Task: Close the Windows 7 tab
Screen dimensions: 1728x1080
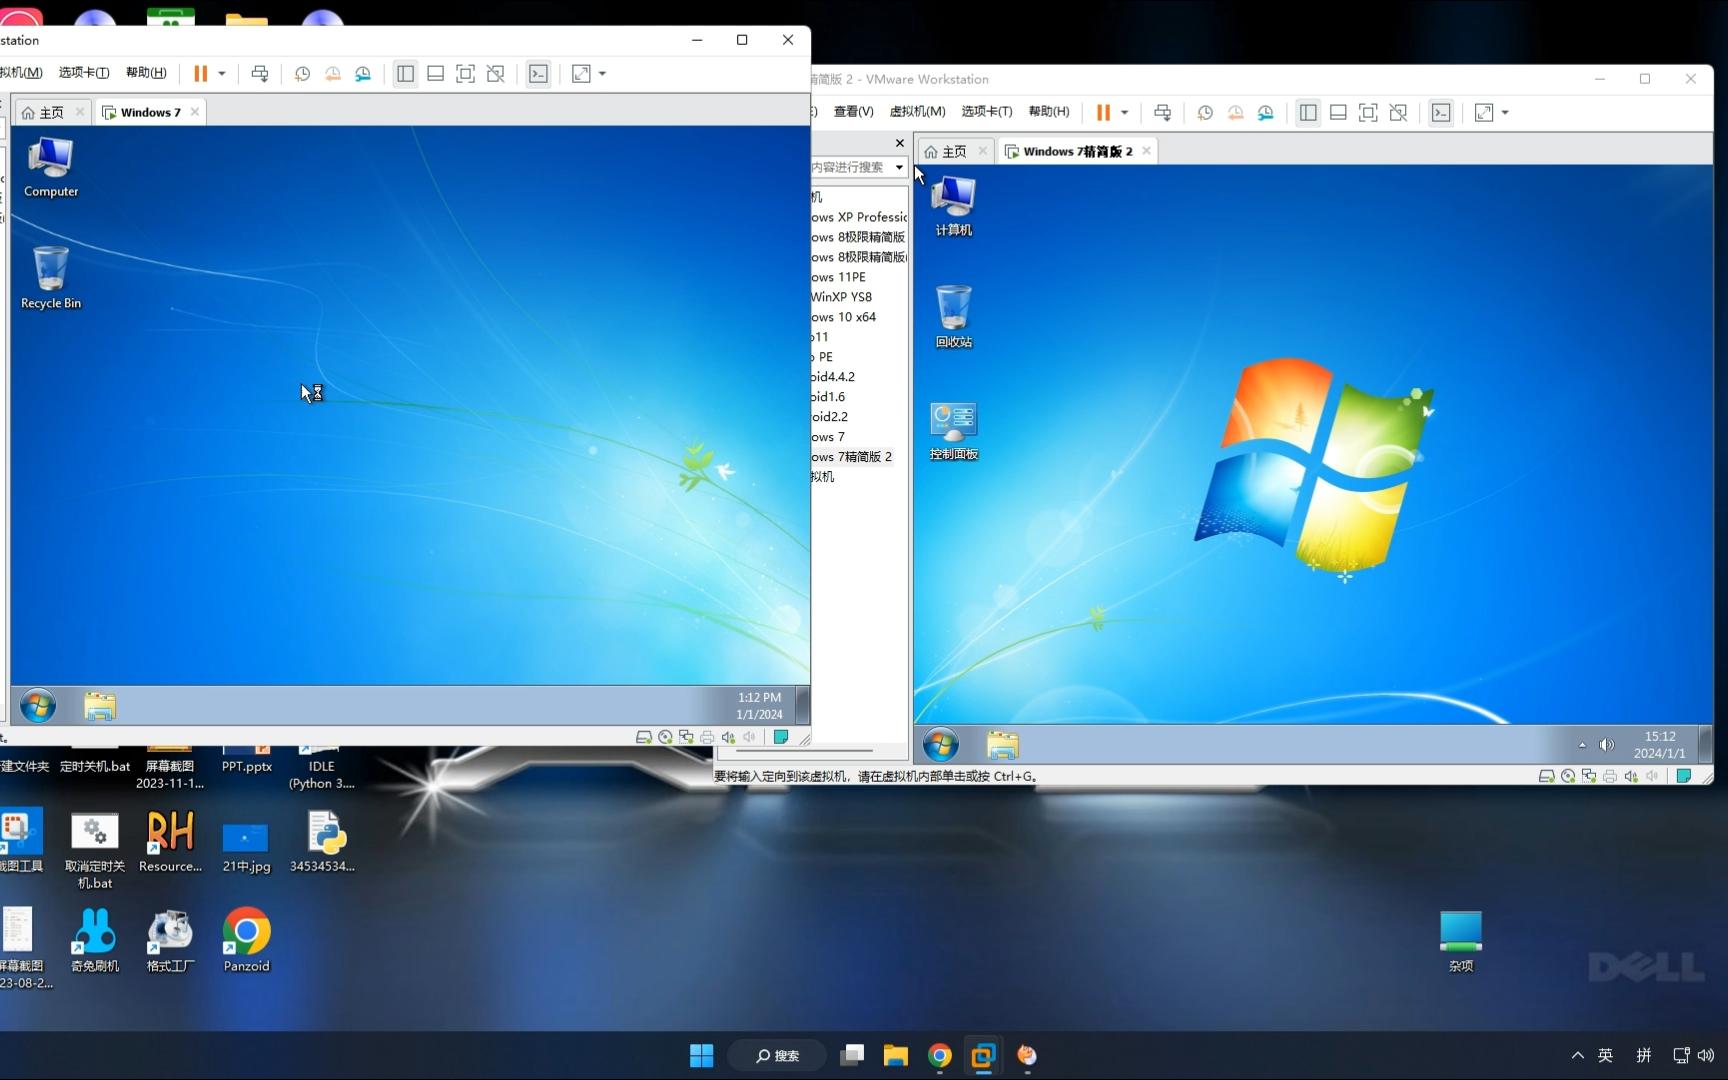Action: [195, 112]
